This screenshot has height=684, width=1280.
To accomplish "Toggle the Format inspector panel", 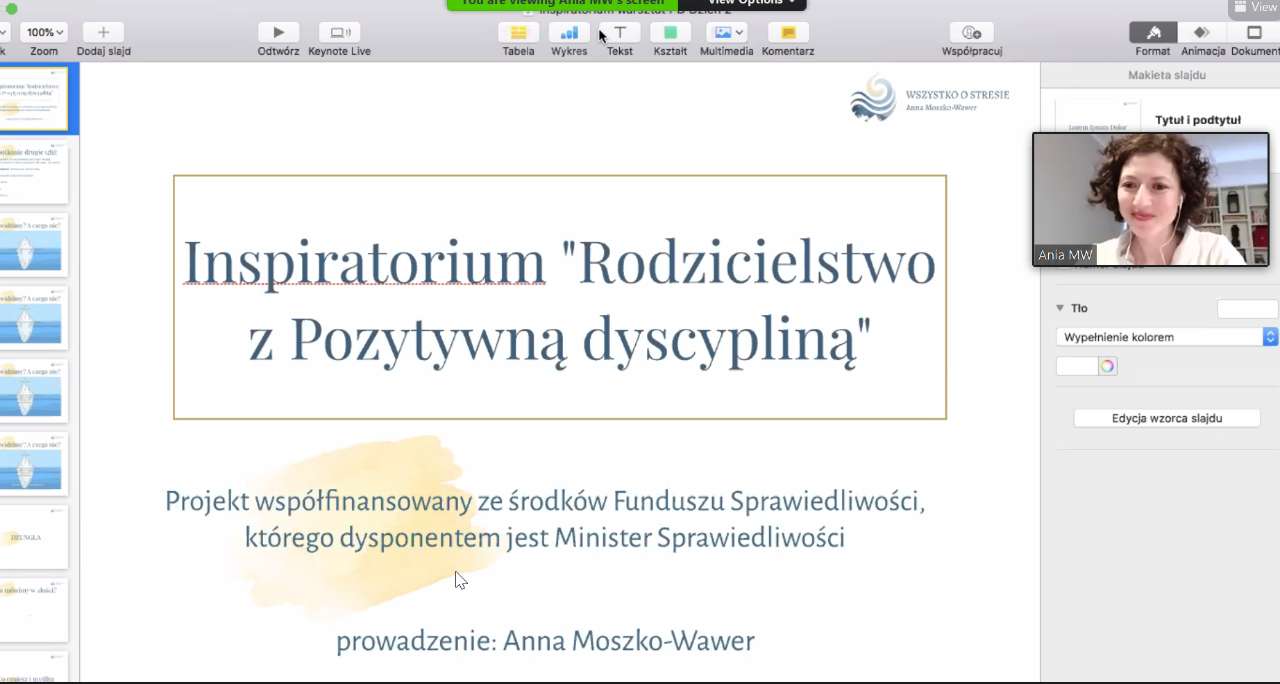I will coord(1152,33).
